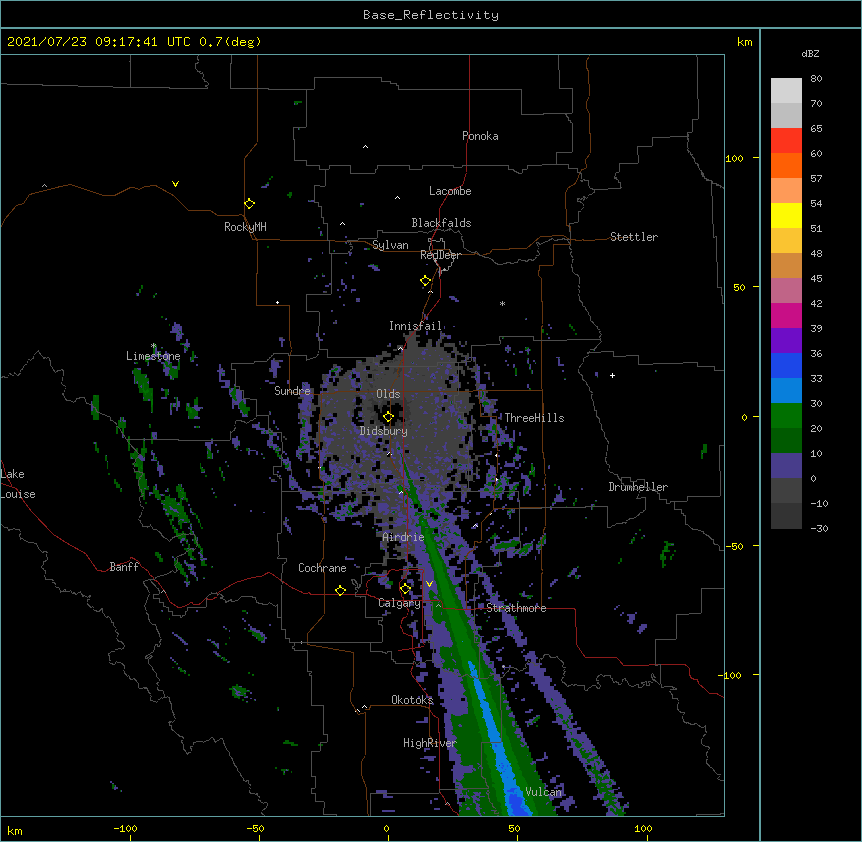The width and height of the screenshot is (862, 842).
Task: Pick the light gray 70-80 dBZ swatch
Action: pyautogui.click(x=786, y=91)
